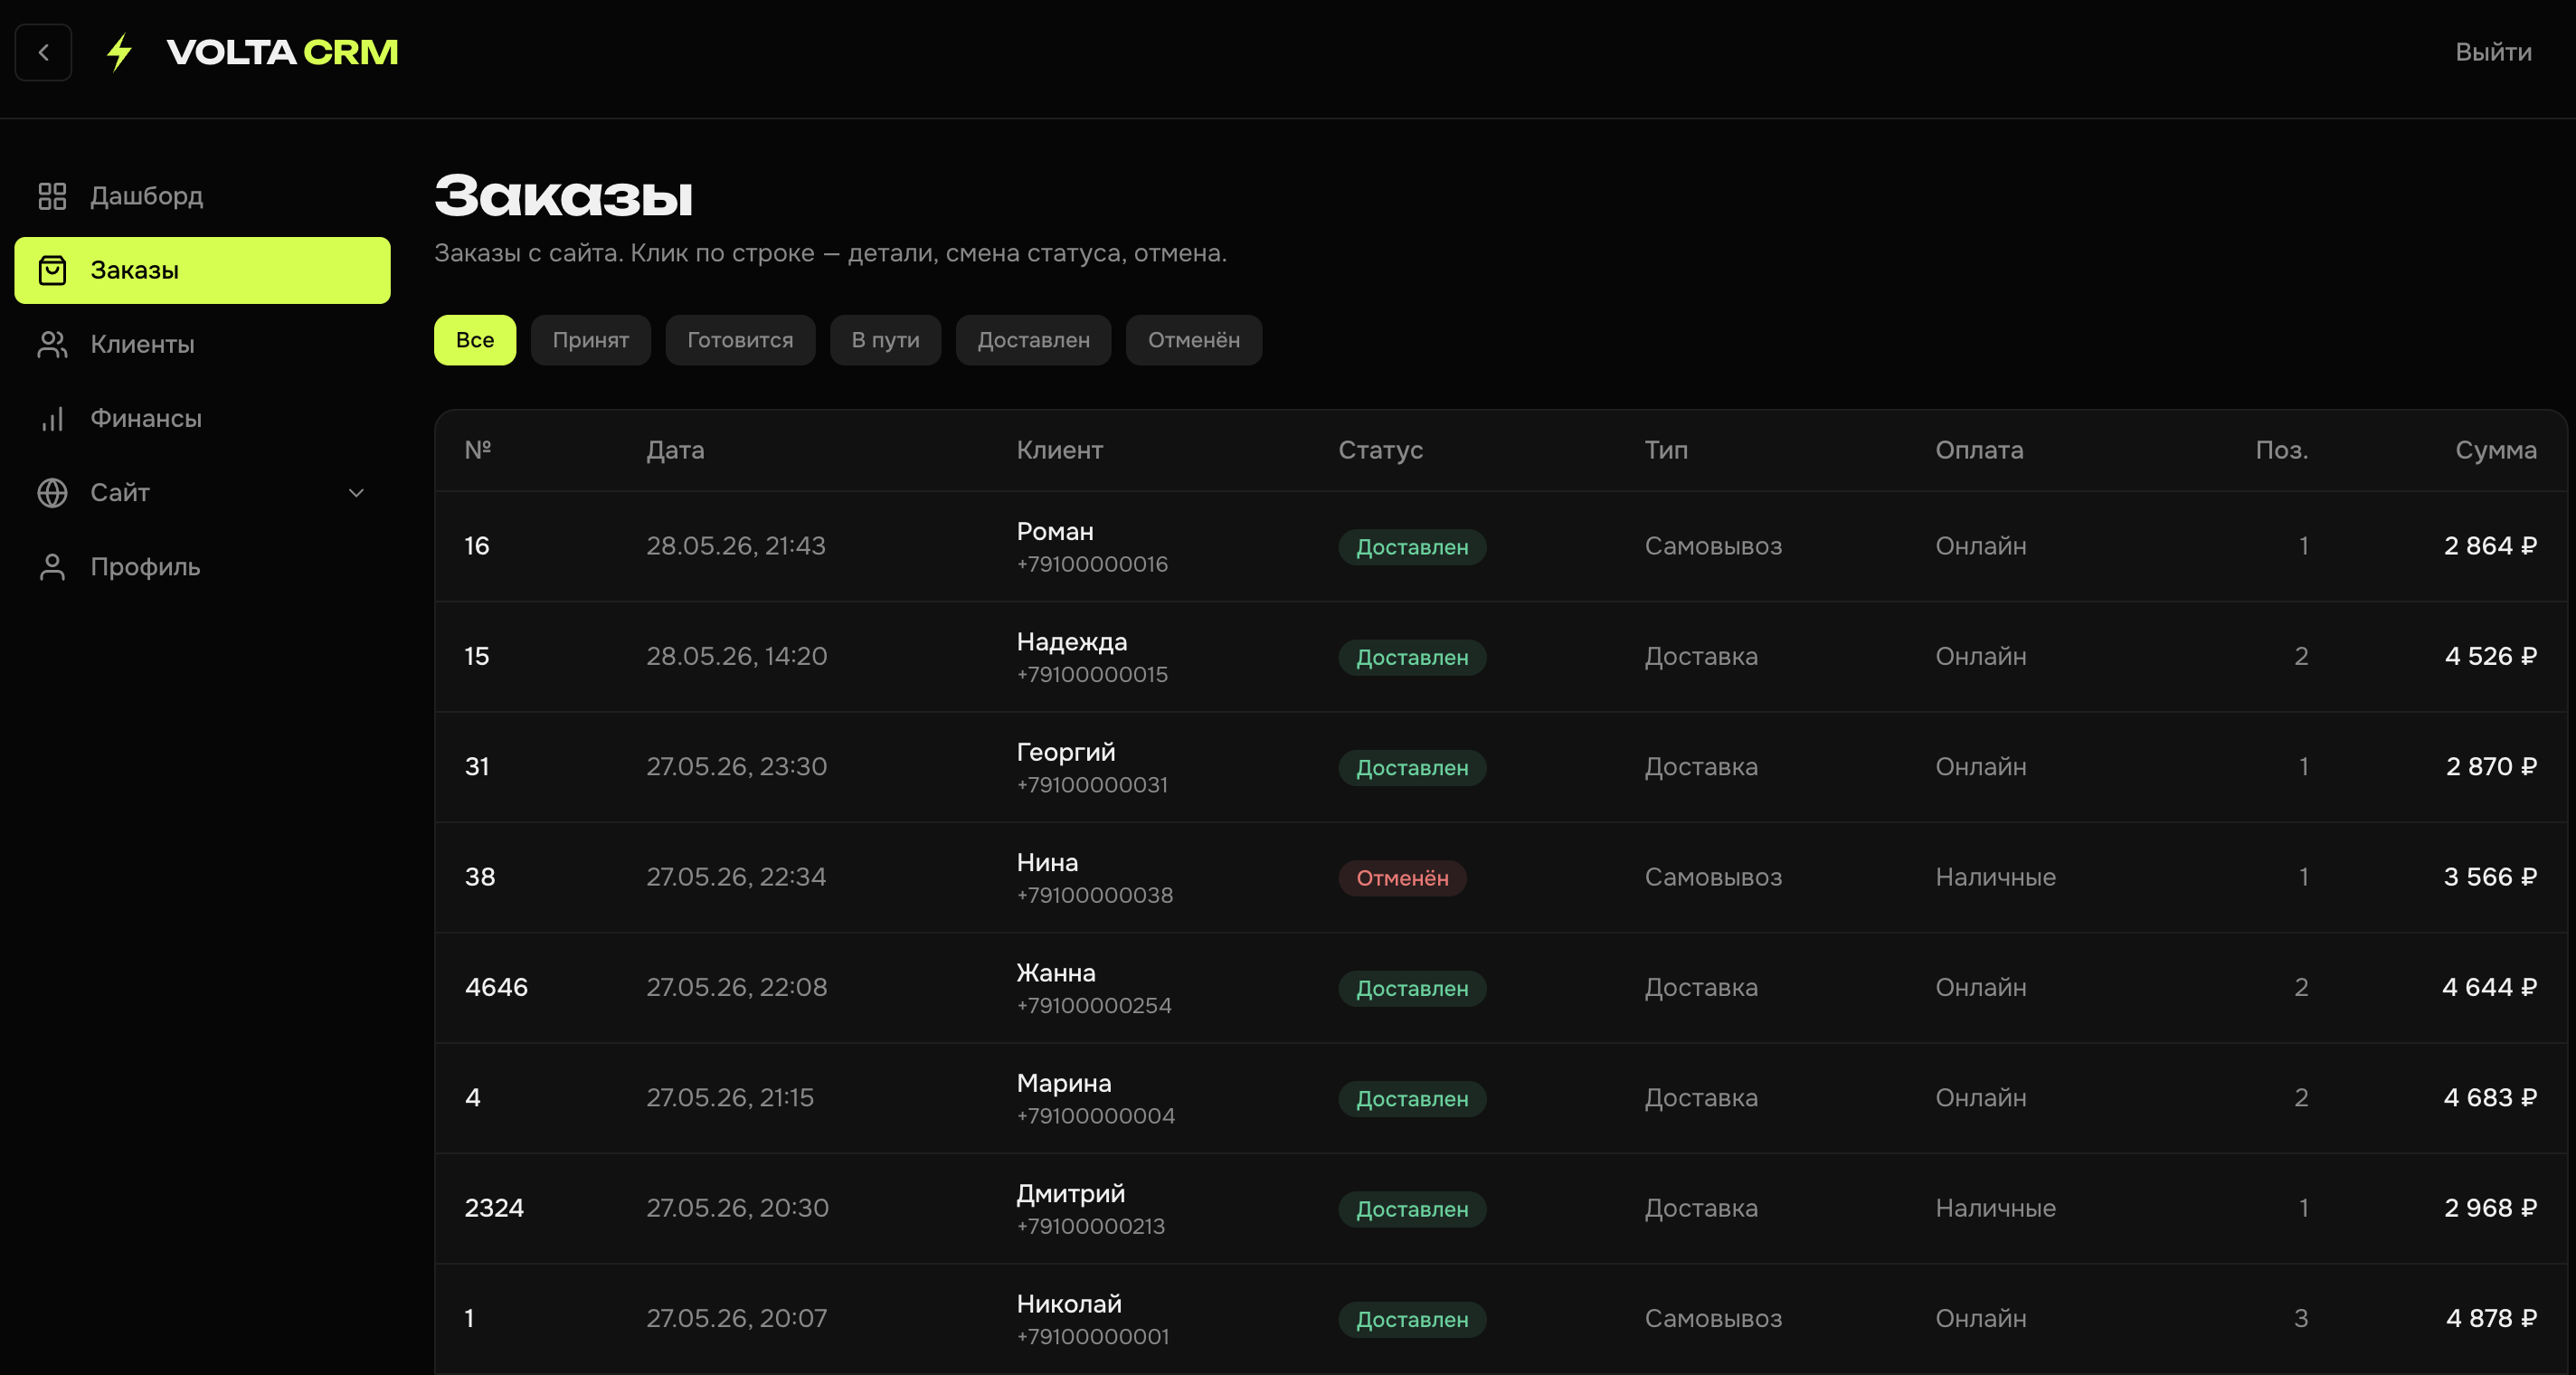Open order number 38
The height and width of the screenshot is (1375, 2576).
pyautogui.click(x=480, y=877)
